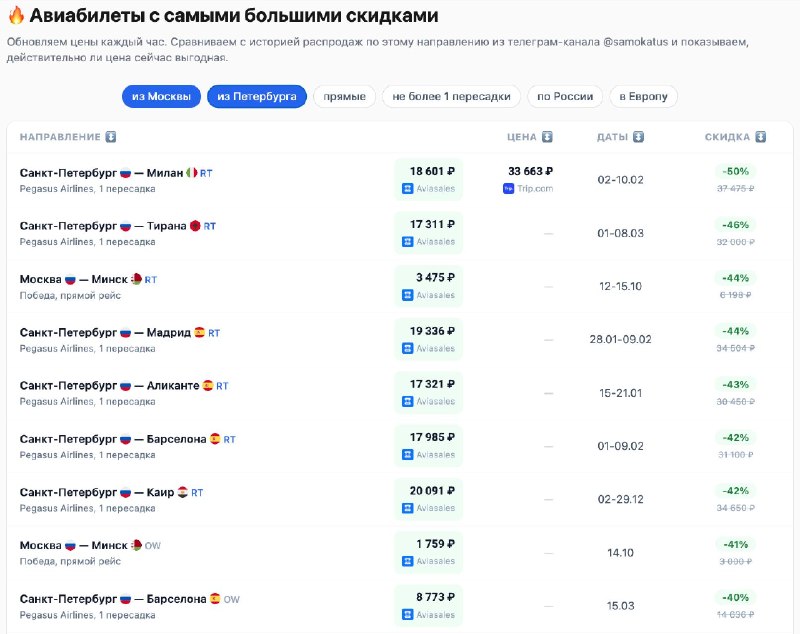This screenshot has height=634, width=800.
Task: Click the Italy flag next to Милан
Action: click(191, 173)
